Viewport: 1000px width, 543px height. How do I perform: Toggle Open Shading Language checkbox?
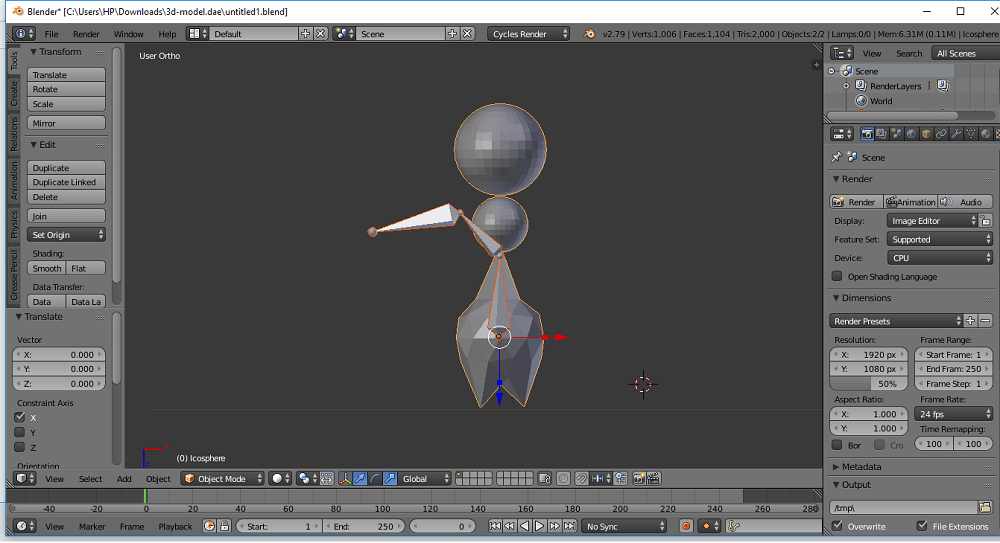(837, 276)
